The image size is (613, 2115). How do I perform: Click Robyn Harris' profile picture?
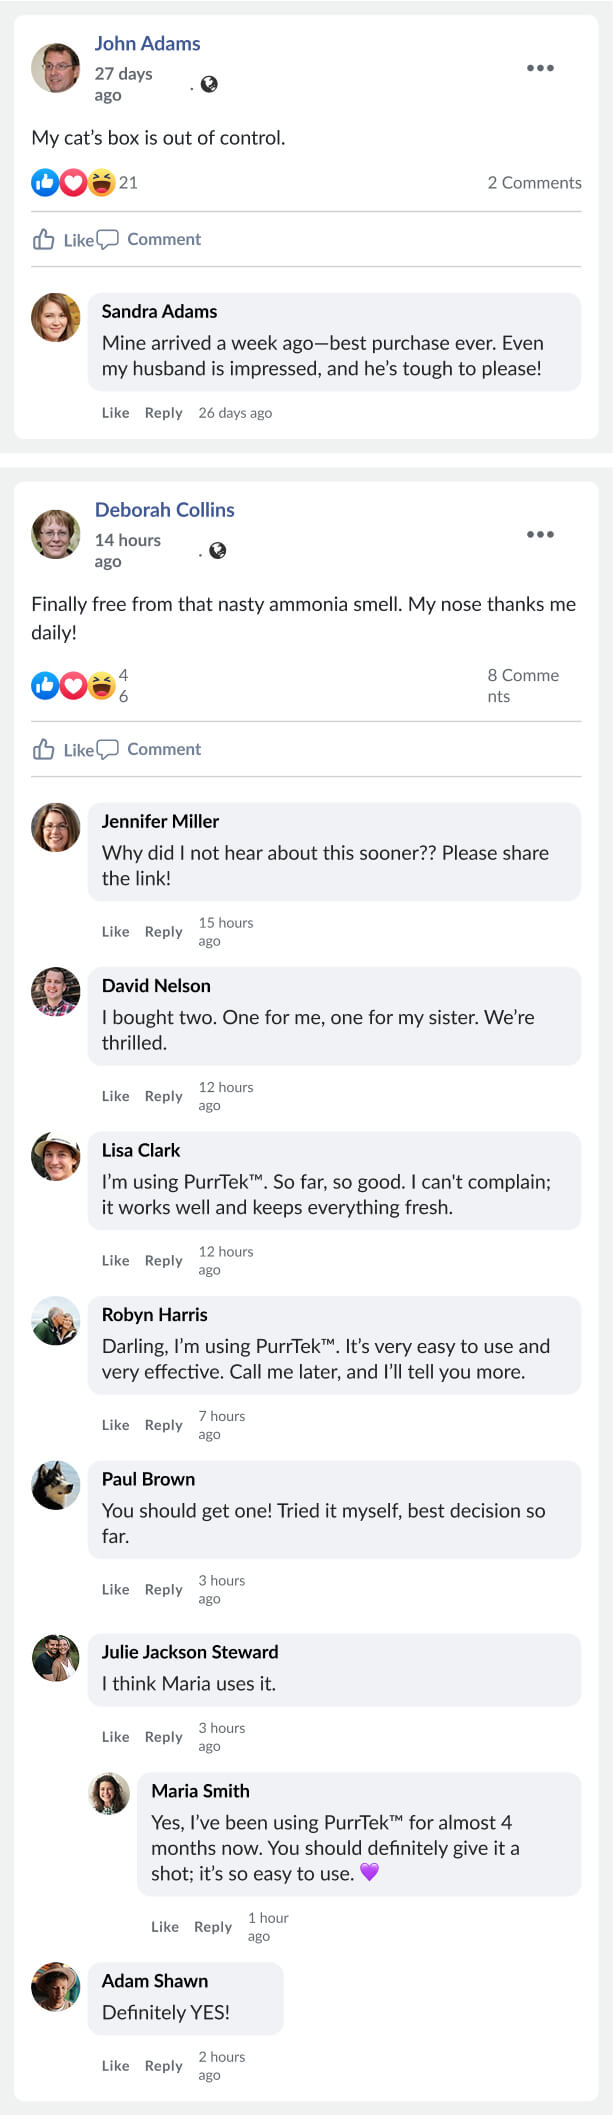55,1321
